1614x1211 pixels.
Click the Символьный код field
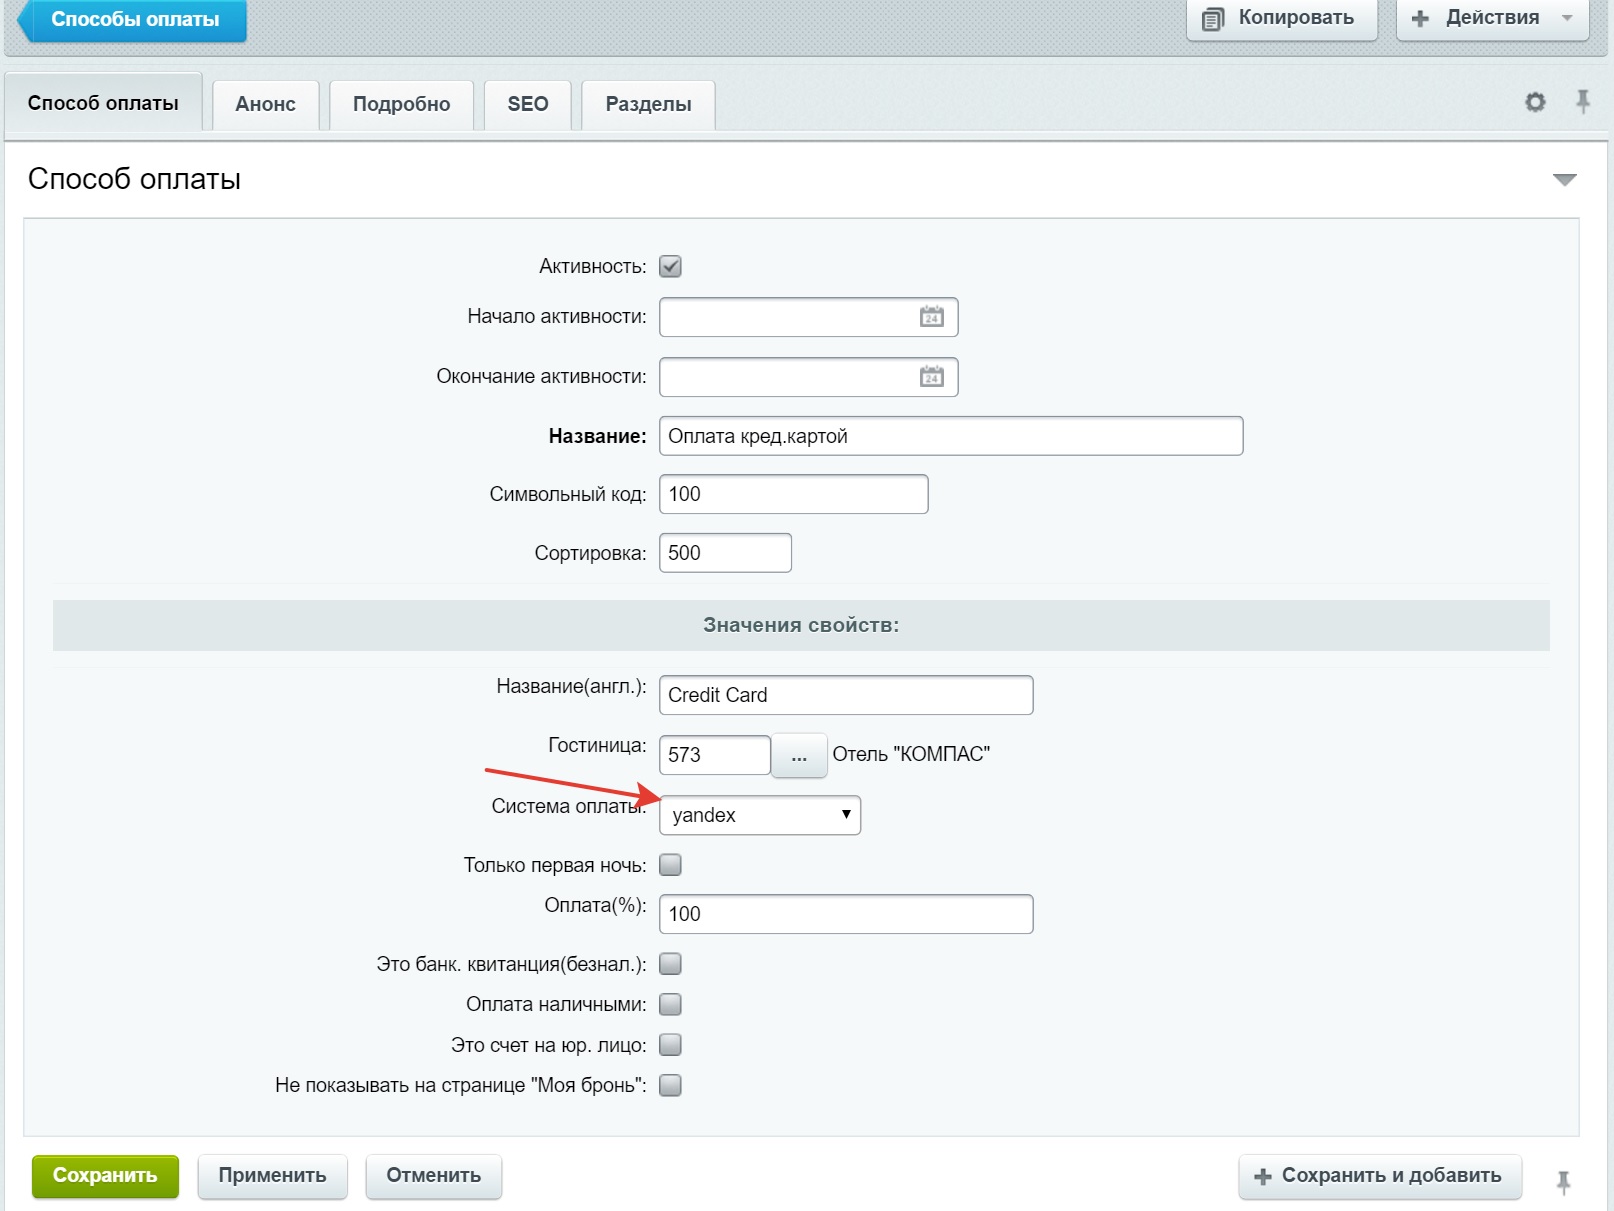[x=794, y=494]
